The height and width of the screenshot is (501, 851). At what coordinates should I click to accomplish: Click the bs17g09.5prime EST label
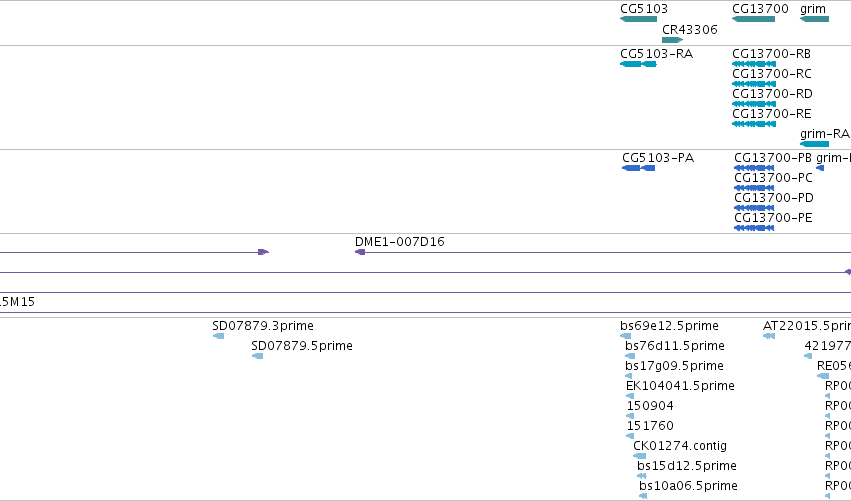[674, 366]
